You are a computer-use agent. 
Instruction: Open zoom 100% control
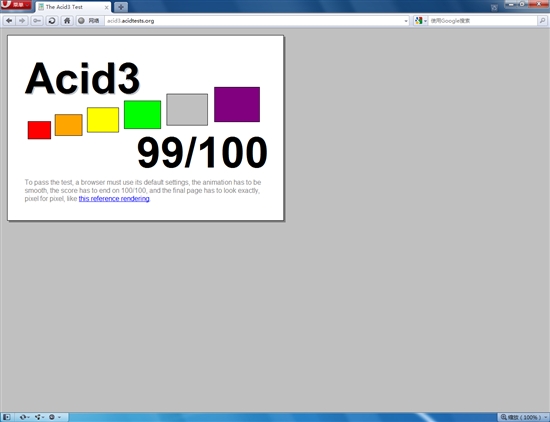(522, 417)
